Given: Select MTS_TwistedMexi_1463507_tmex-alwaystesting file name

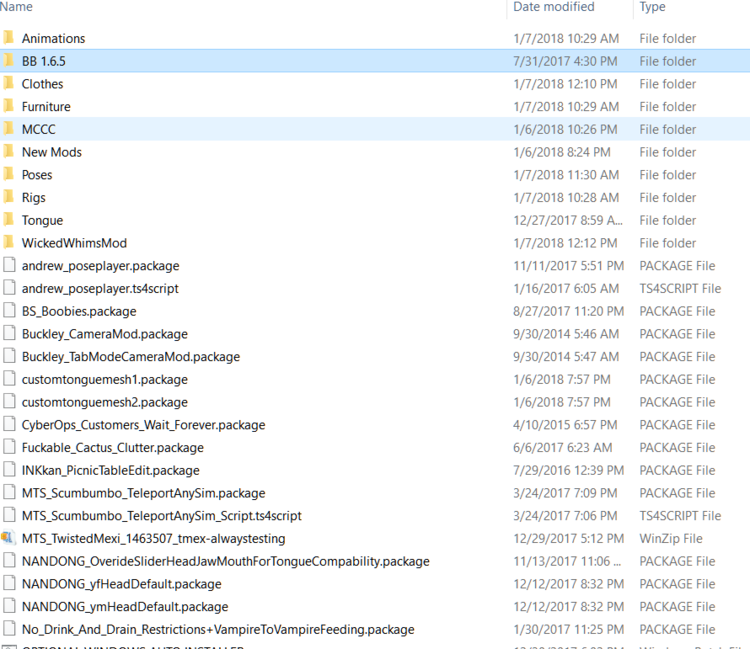Looking at the screenshot, I should tap(154, 539).
